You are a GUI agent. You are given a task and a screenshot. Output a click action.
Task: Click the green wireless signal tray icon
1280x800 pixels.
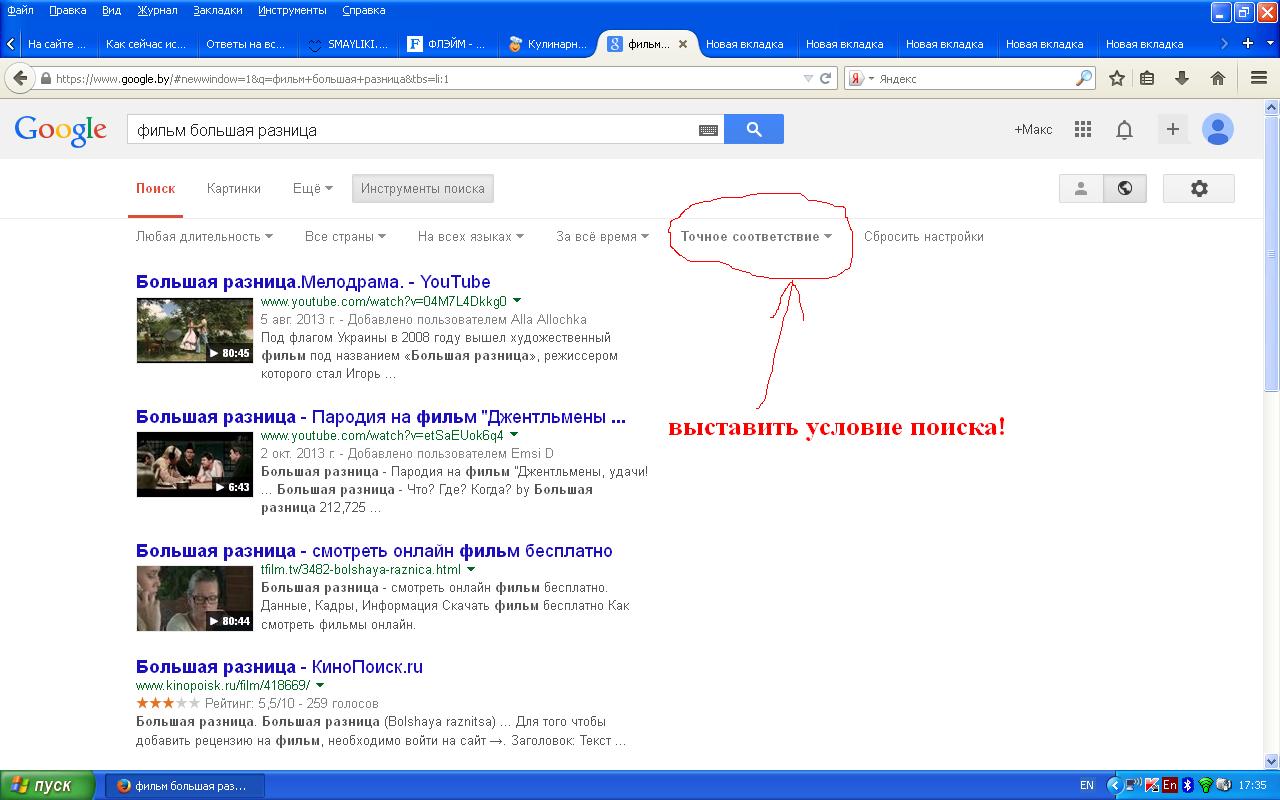click(1205, 785)
